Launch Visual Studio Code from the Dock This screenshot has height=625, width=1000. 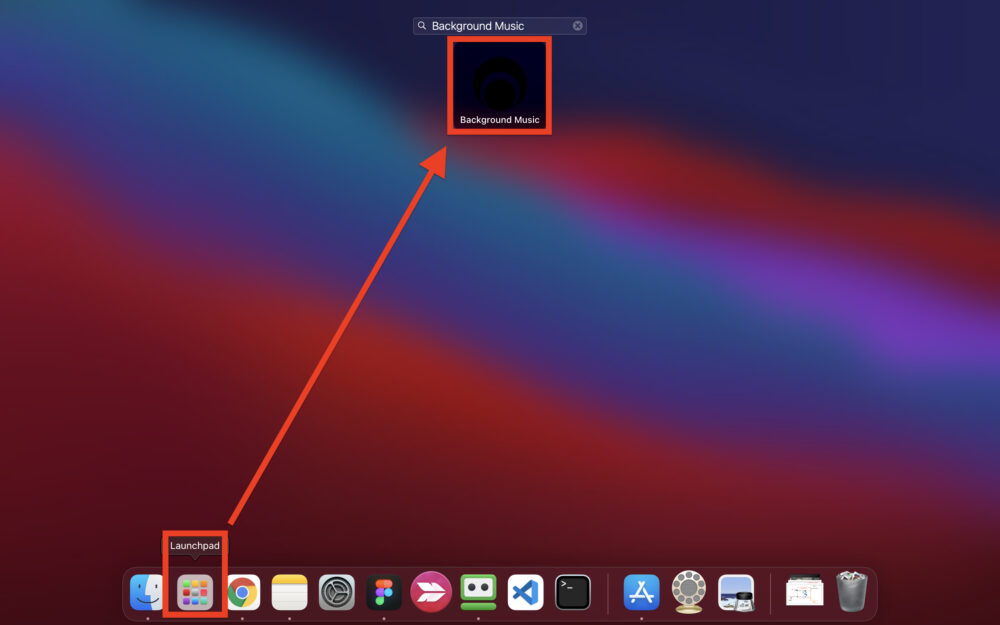(x=526, y=592)
